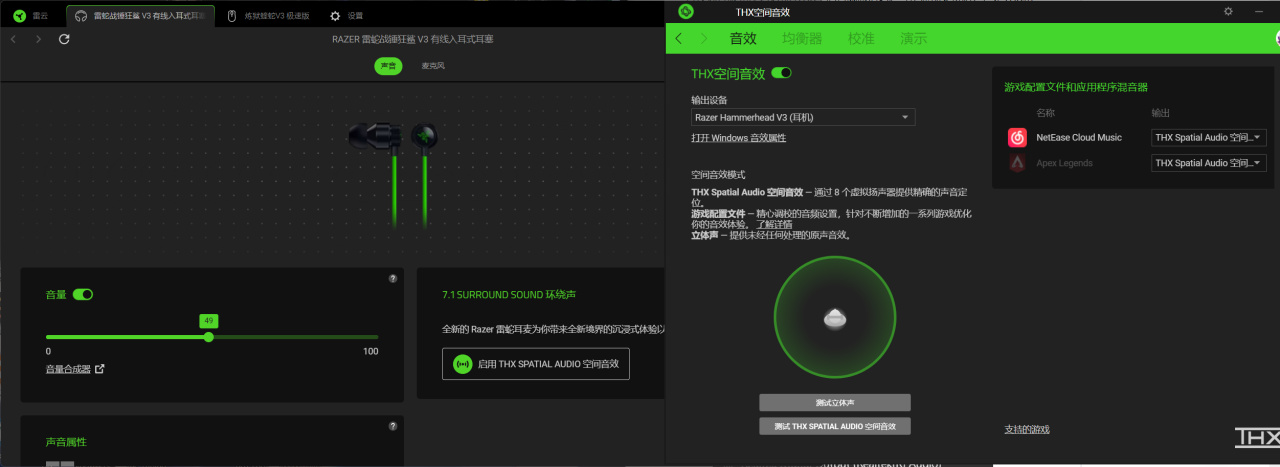Click the mouse icon in 炼狱蝰蛇 tab
The image size is (1280, 467).
click(x=232, y=16)
